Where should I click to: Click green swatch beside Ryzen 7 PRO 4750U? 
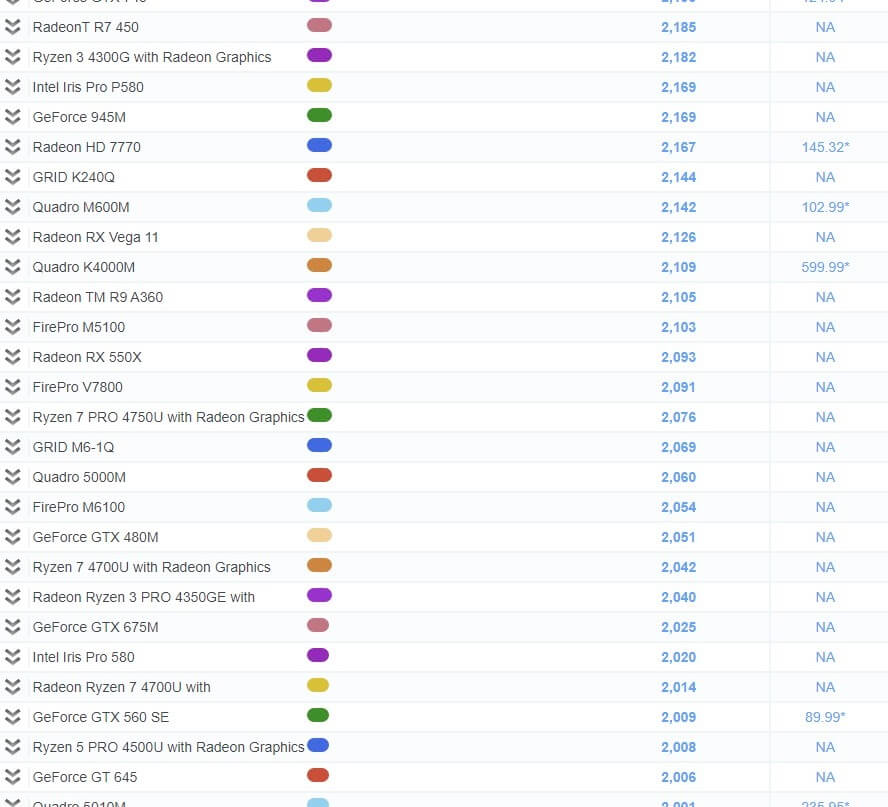click(319, 416)
